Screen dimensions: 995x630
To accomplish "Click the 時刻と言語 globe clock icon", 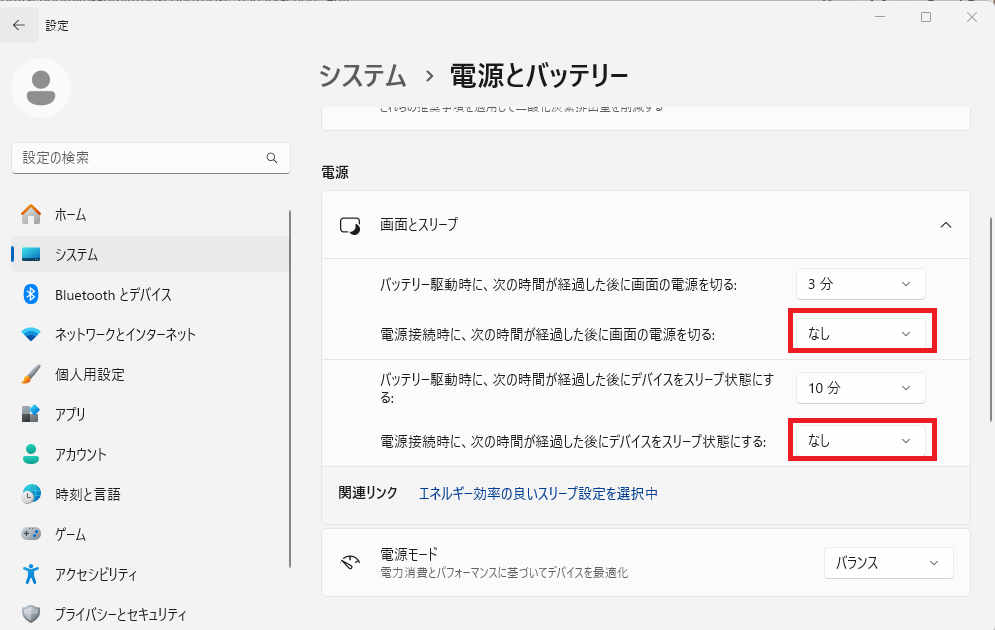I will tap(30, 494).
